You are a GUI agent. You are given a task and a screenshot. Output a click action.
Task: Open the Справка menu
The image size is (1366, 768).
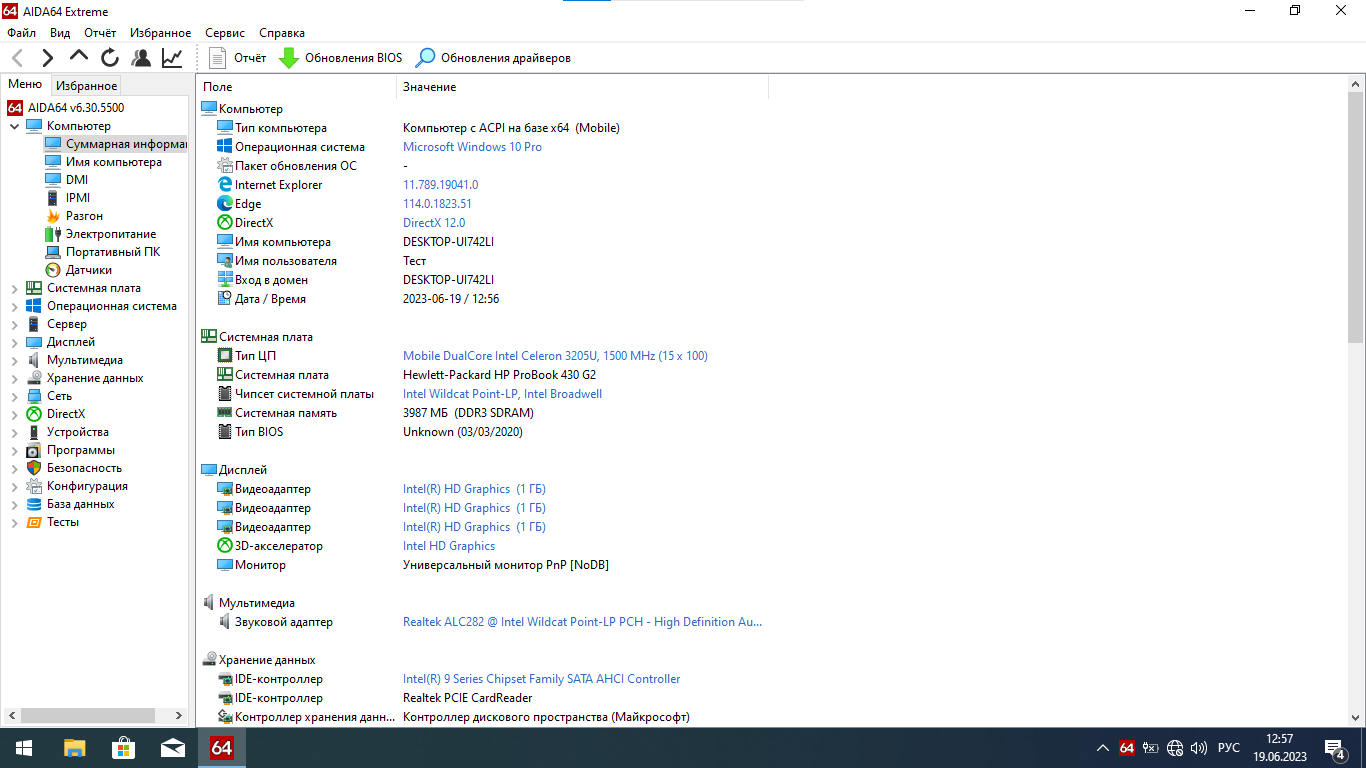pyautogui.click(x=282, y=33)
